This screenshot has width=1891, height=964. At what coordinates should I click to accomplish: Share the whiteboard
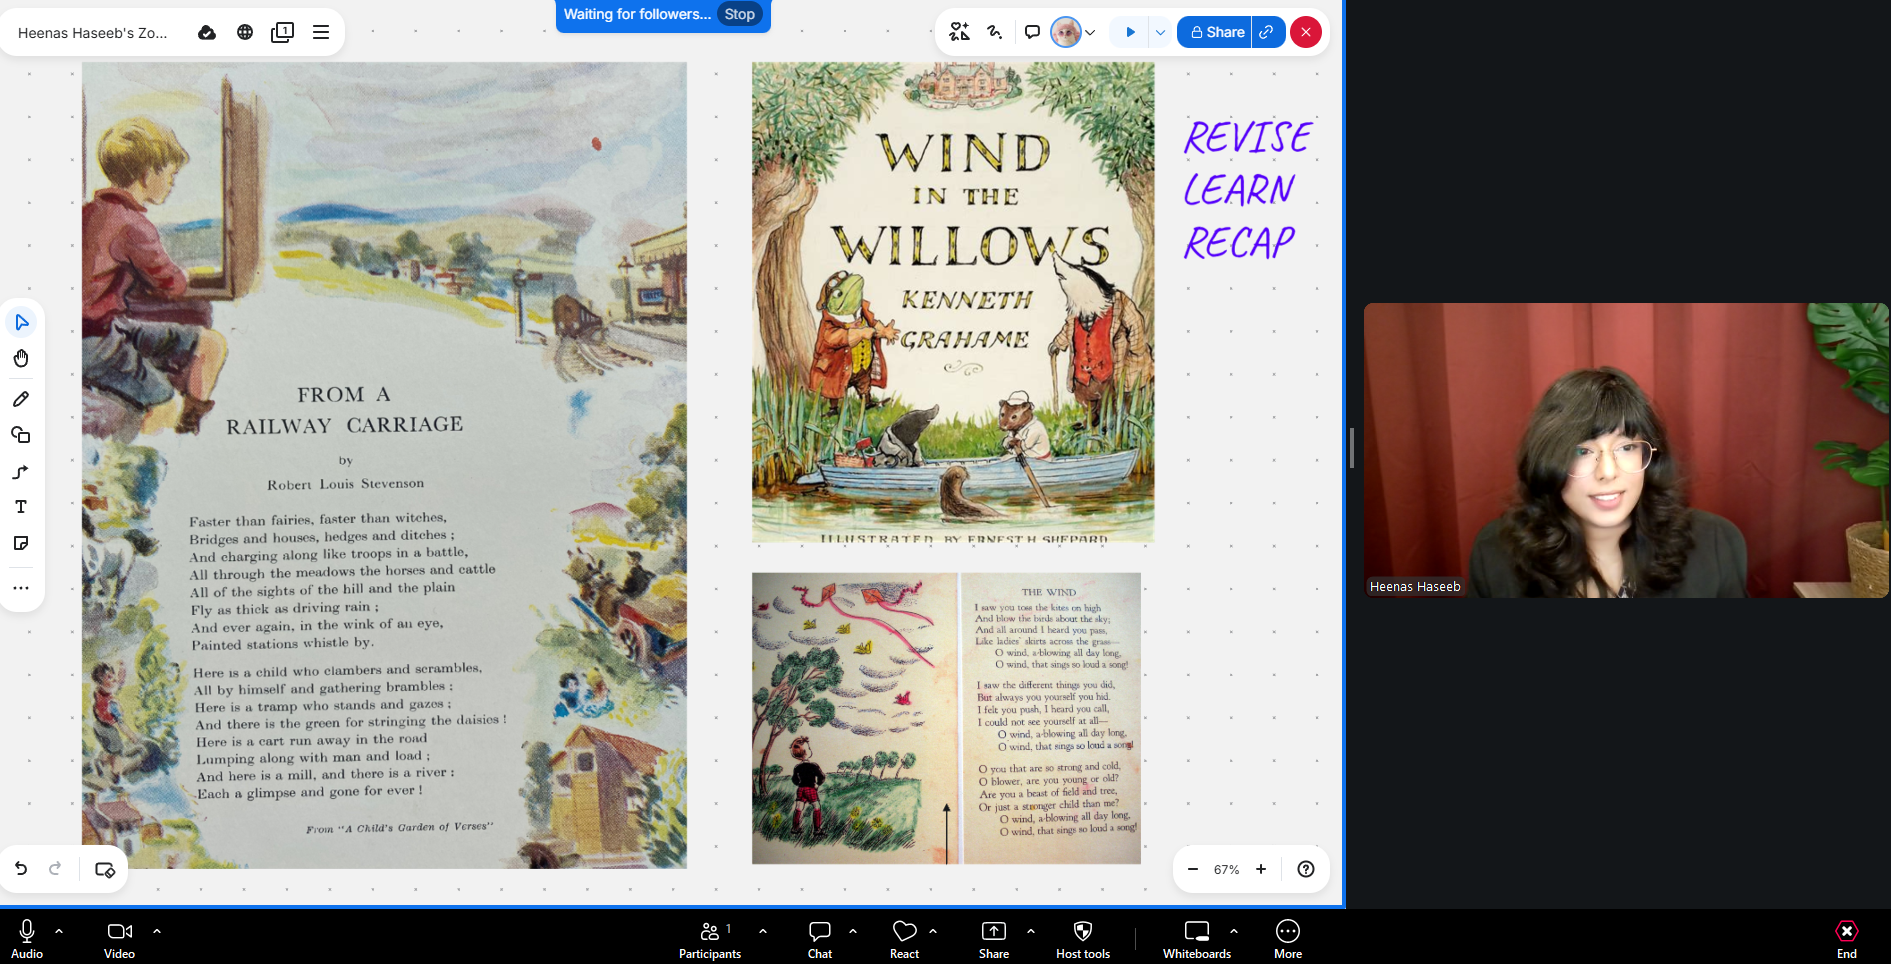1215,32
